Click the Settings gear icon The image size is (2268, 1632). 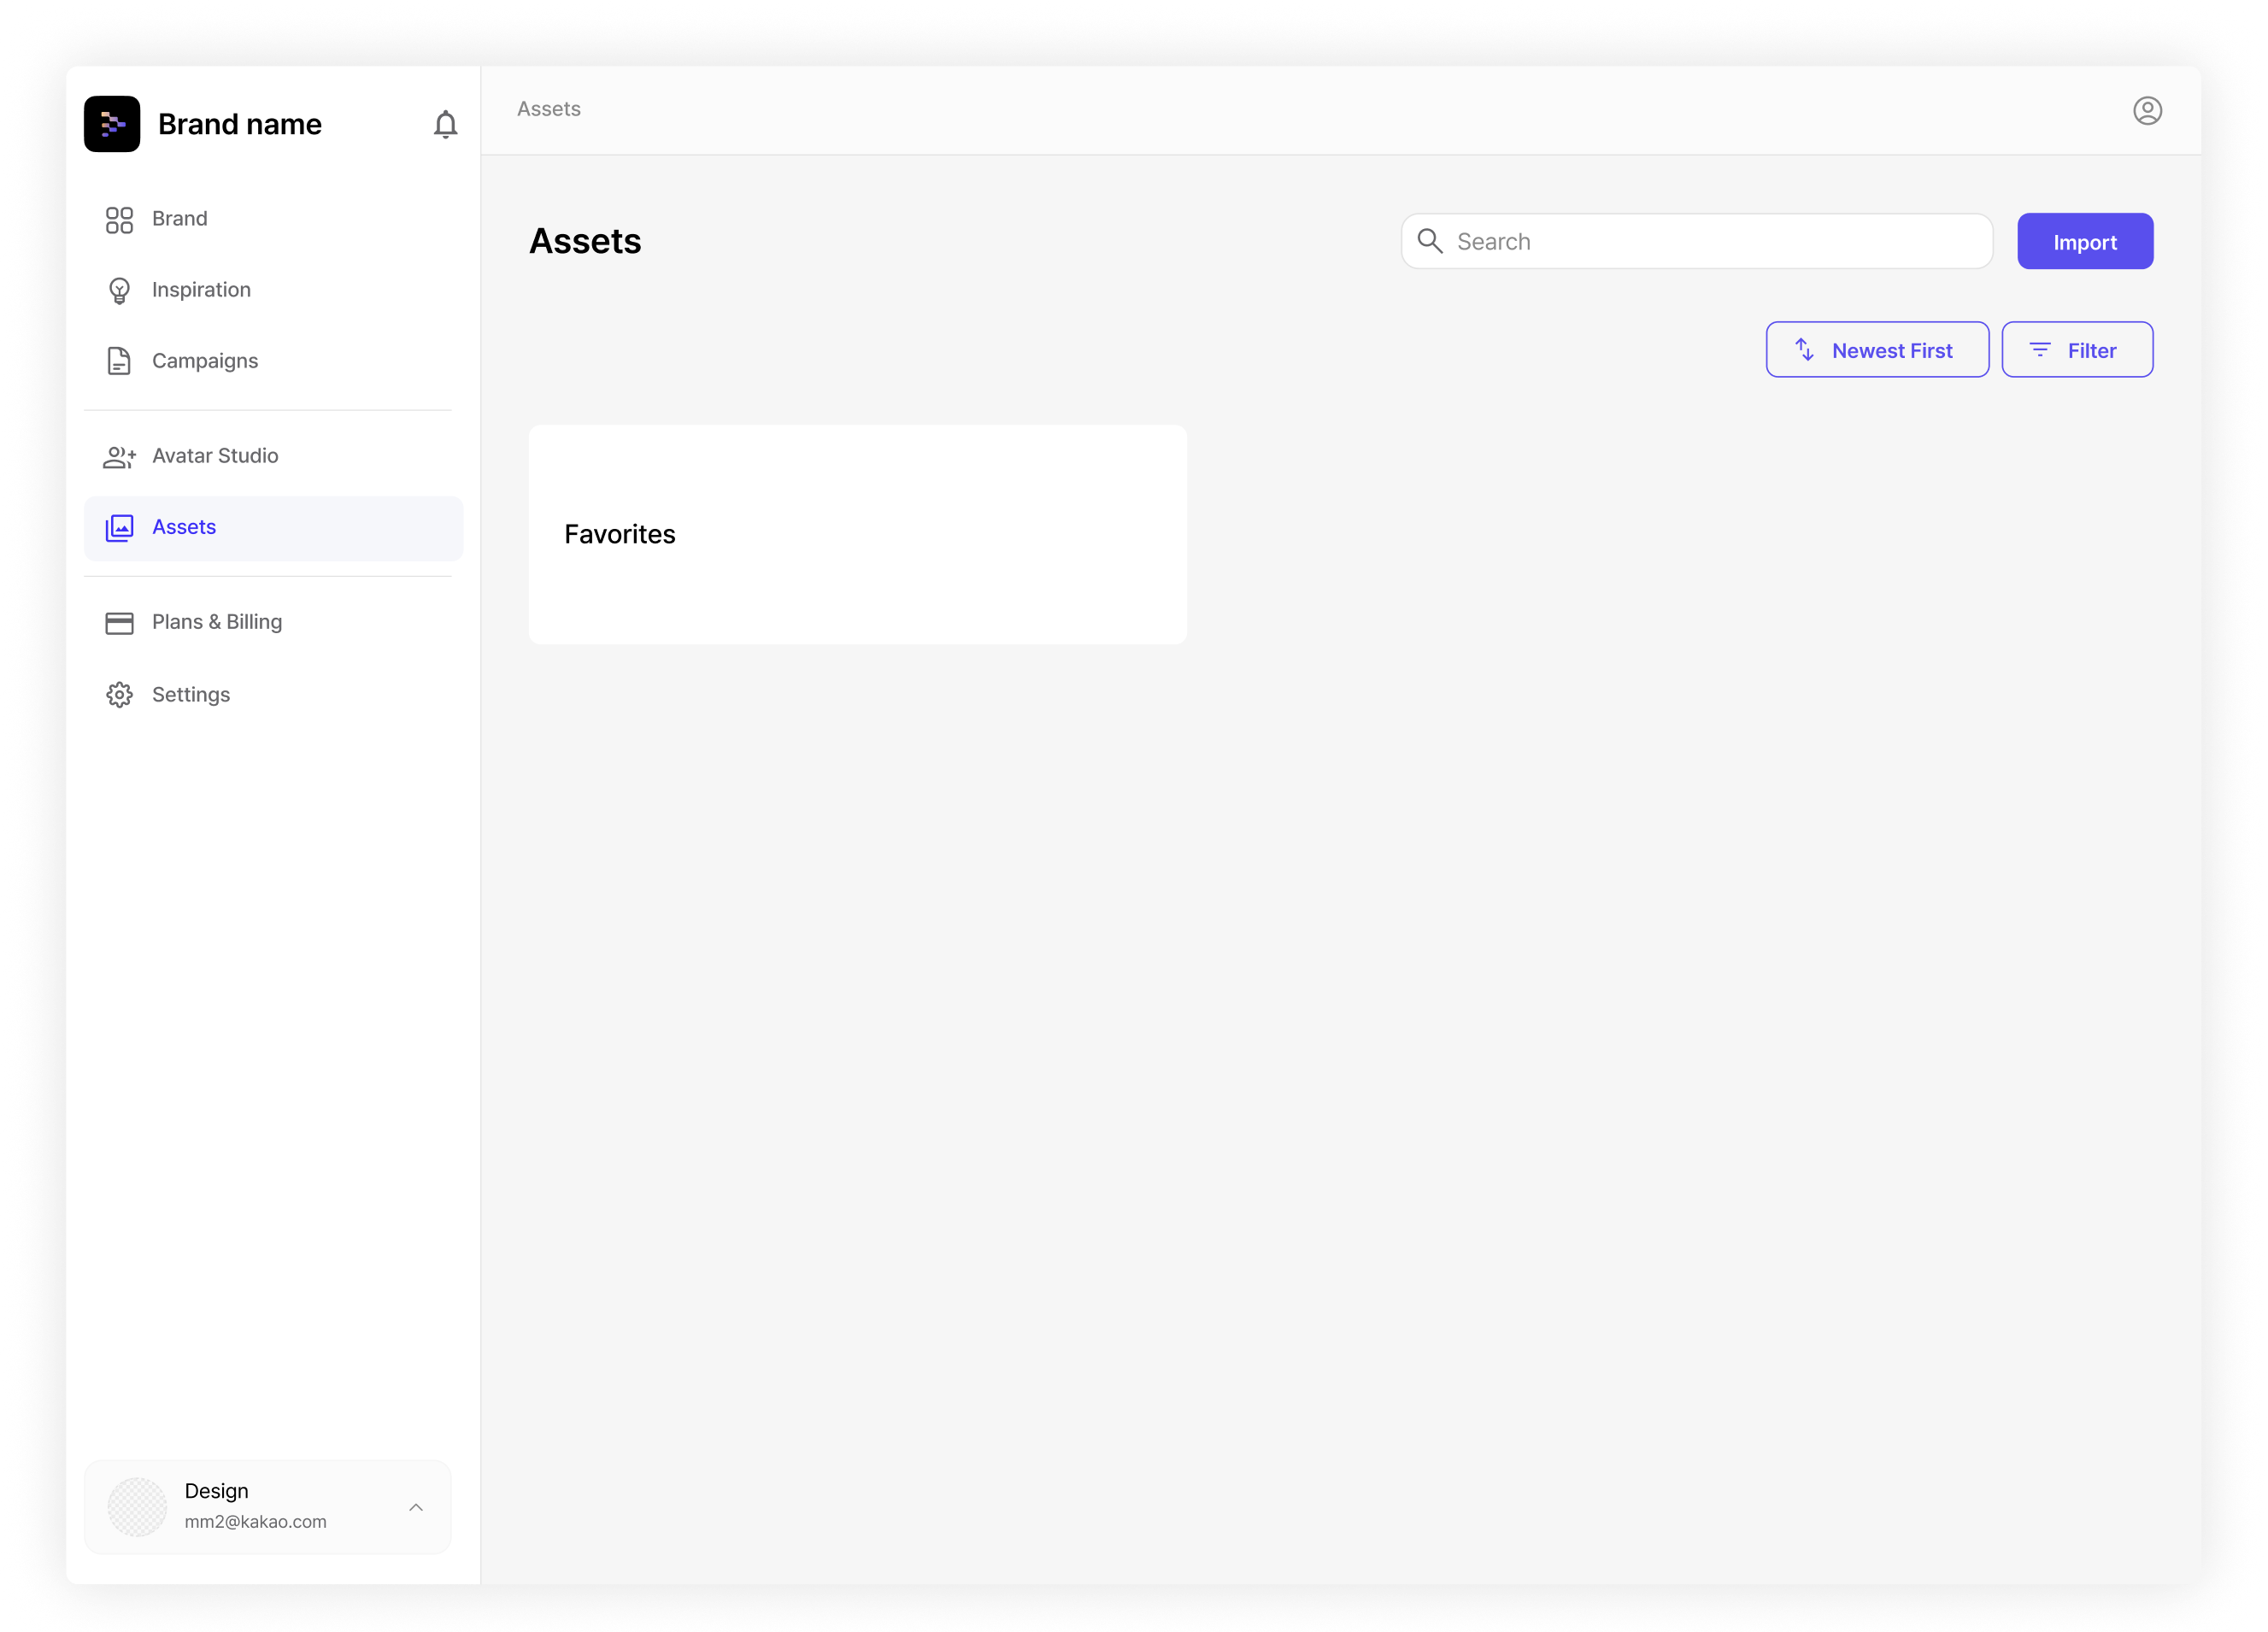pyautogui.click(x=119, y=695)
